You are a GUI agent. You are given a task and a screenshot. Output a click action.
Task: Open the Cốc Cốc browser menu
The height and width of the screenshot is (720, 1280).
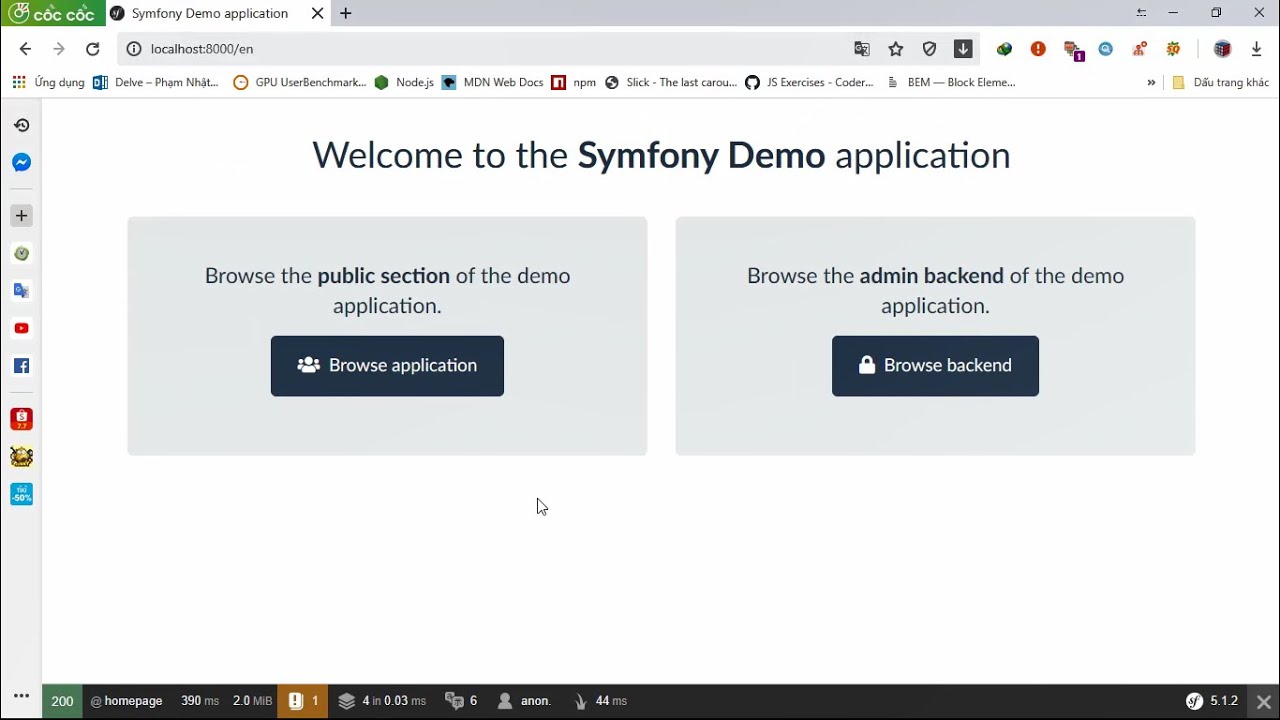[53, 13]
